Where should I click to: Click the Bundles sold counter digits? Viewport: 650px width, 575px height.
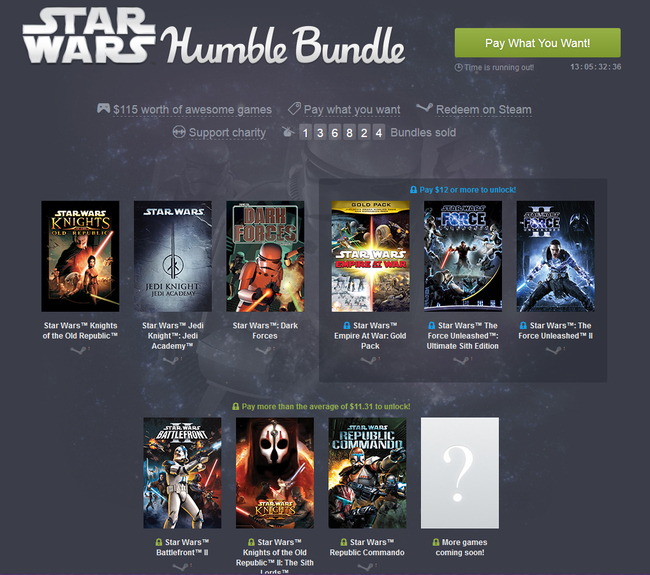coord(342,133)
